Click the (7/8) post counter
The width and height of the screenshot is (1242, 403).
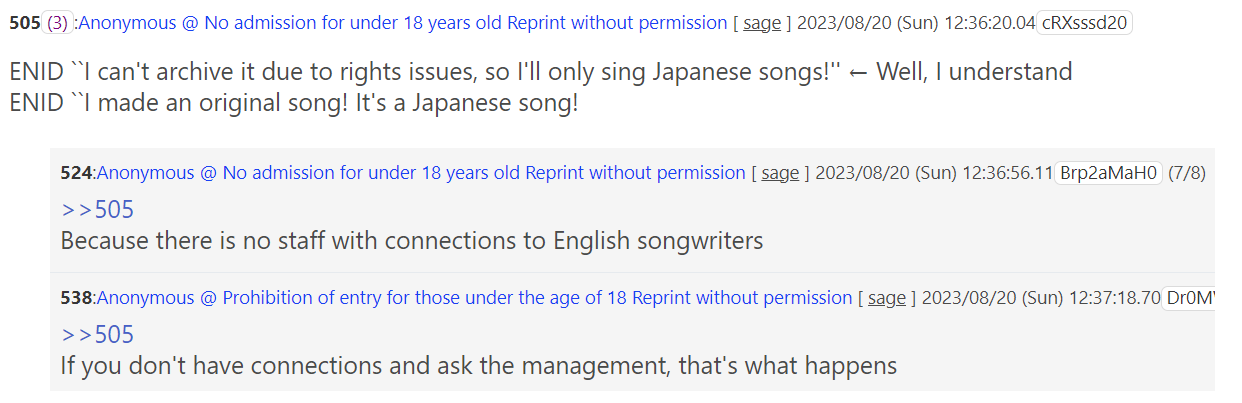point(1187,173)
